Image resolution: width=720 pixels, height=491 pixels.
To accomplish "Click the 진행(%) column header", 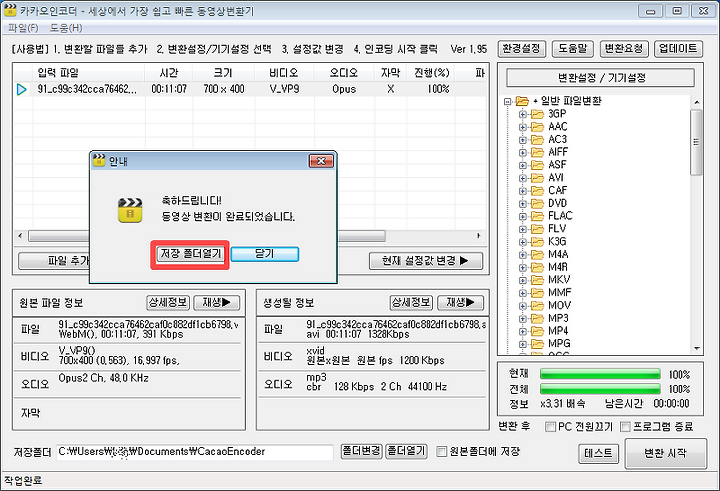I will 432,73.
